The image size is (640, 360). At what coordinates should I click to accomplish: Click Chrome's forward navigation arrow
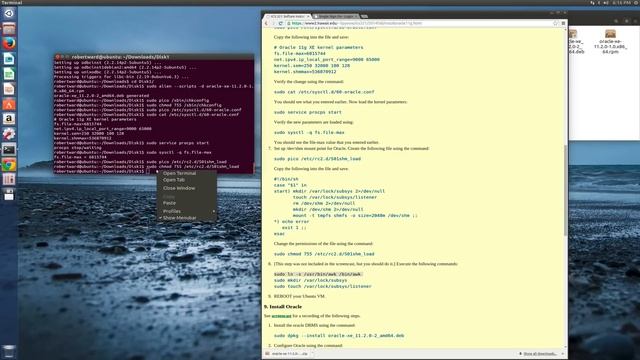point(273,23)
